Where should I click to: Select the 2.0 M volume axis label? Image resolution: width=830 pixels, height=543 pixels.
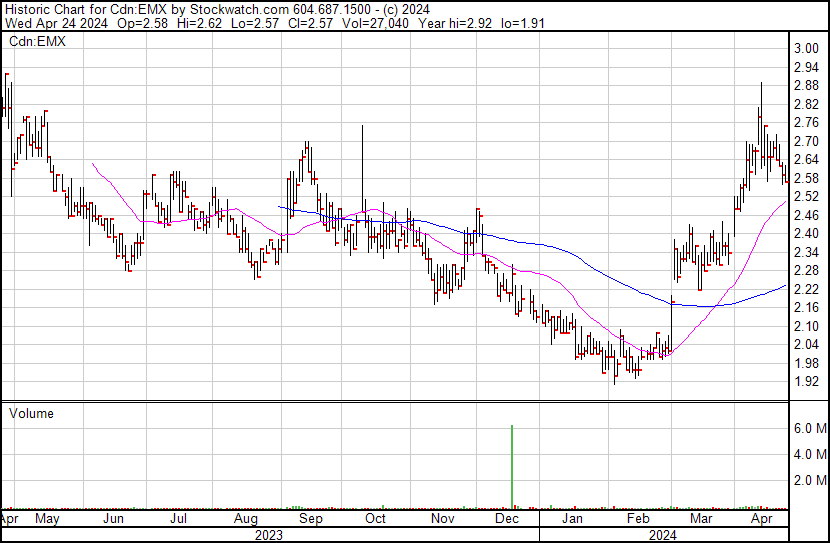[809, 480]
